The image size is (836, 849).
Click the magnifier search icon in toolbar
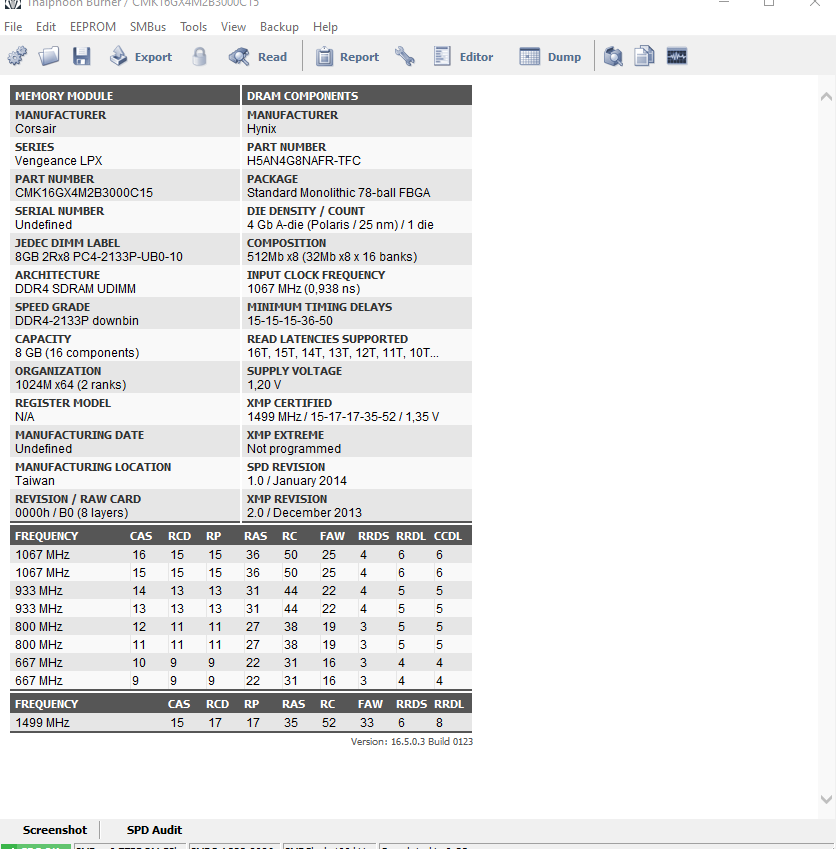[613, 56]
